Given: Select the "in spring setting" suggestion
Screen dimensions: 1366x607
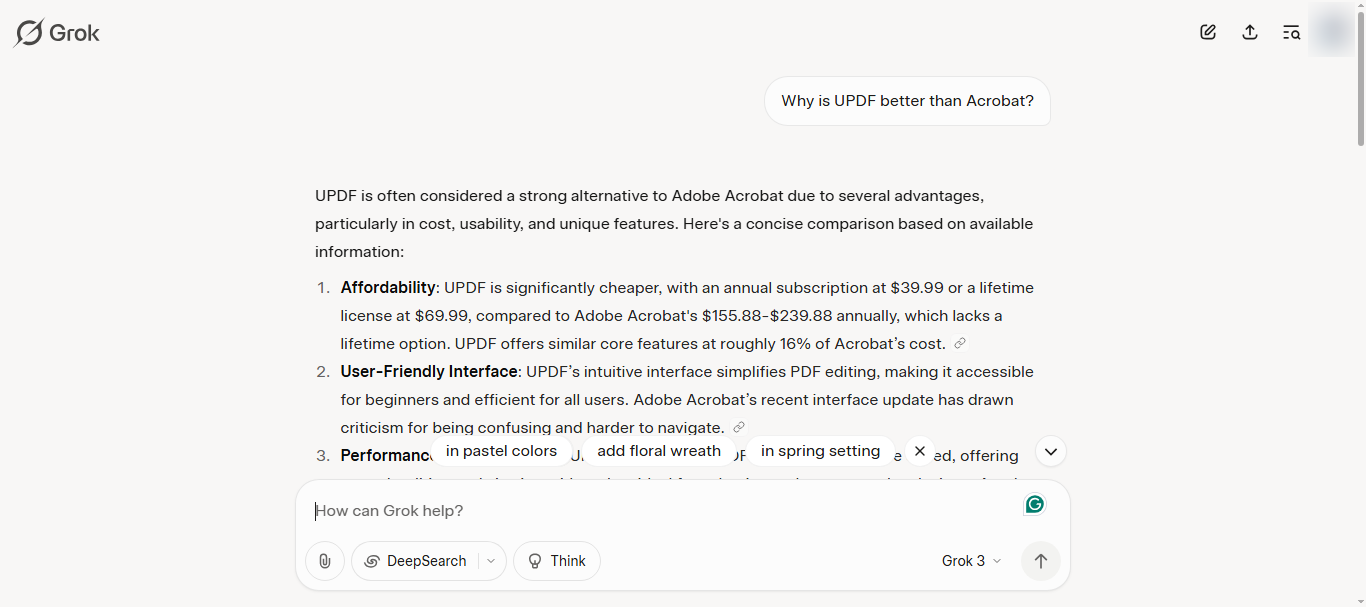Looking at the screenshot, I should pos(820,451).
